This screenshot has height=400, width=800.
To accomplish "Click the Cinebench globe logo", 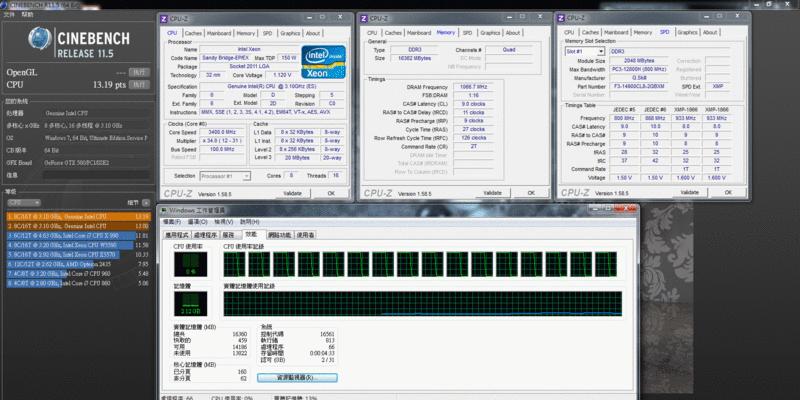I will [x=40, y=38].
